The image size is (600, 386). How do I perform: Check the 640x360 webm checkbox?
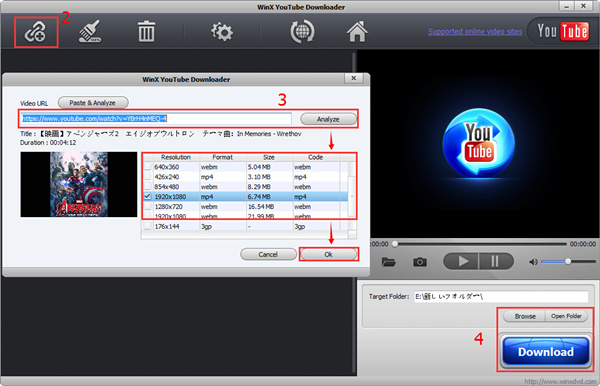[x=147, y=167]
